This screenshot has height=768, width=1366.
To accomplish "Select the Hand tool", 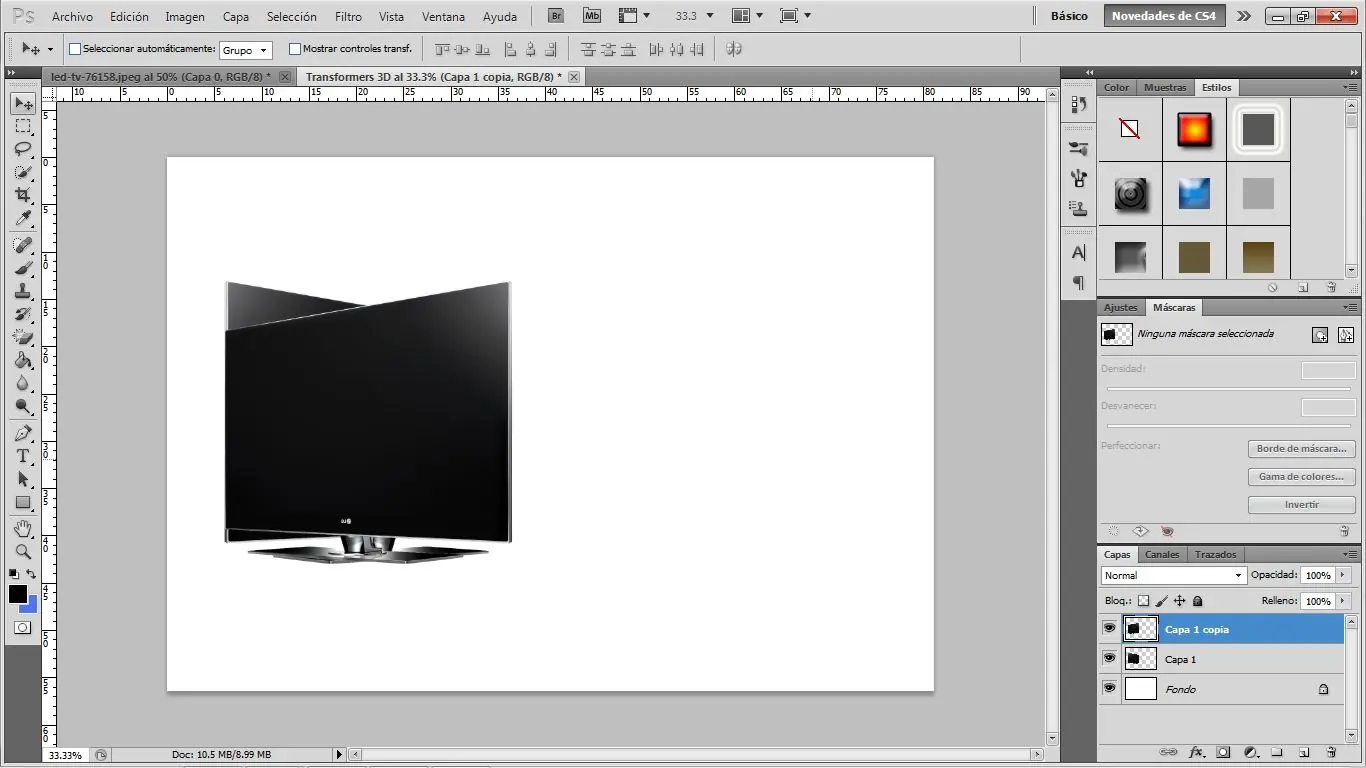I will coord(23,528).
